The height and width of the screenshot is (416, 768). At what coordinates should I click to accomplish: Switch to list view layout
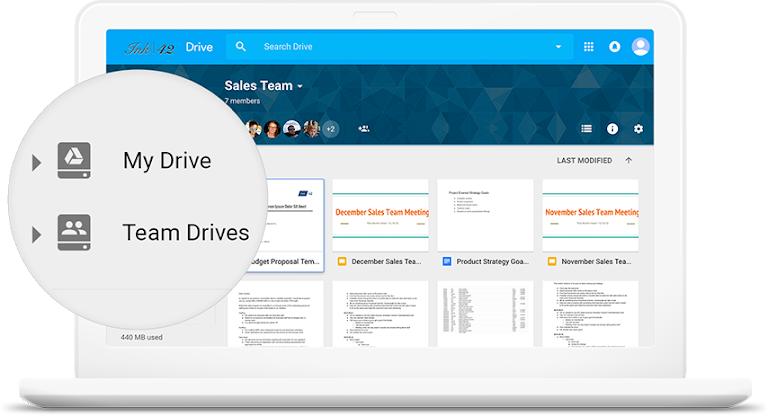pyautogui.click(x=587, y=129)
